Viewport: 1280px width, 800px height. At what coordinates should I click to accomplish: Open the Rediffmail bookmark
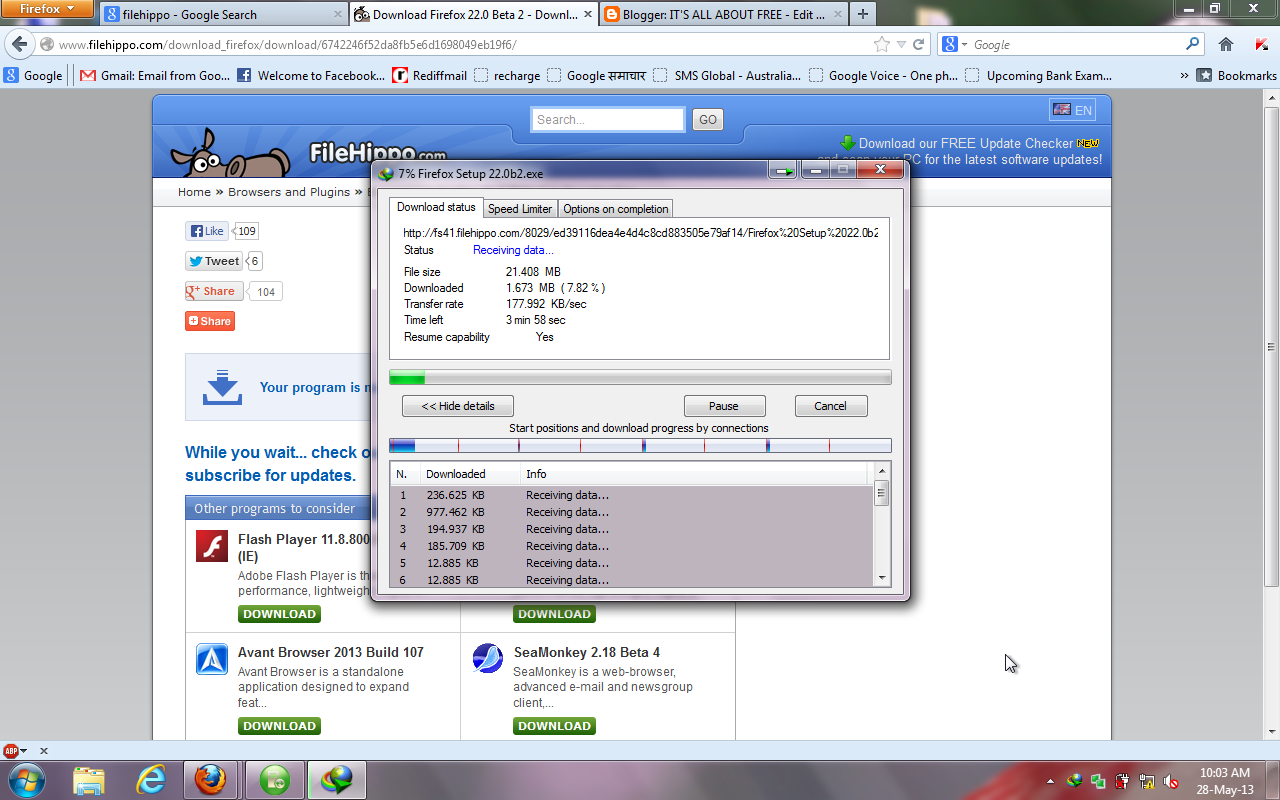pos(430,75)
